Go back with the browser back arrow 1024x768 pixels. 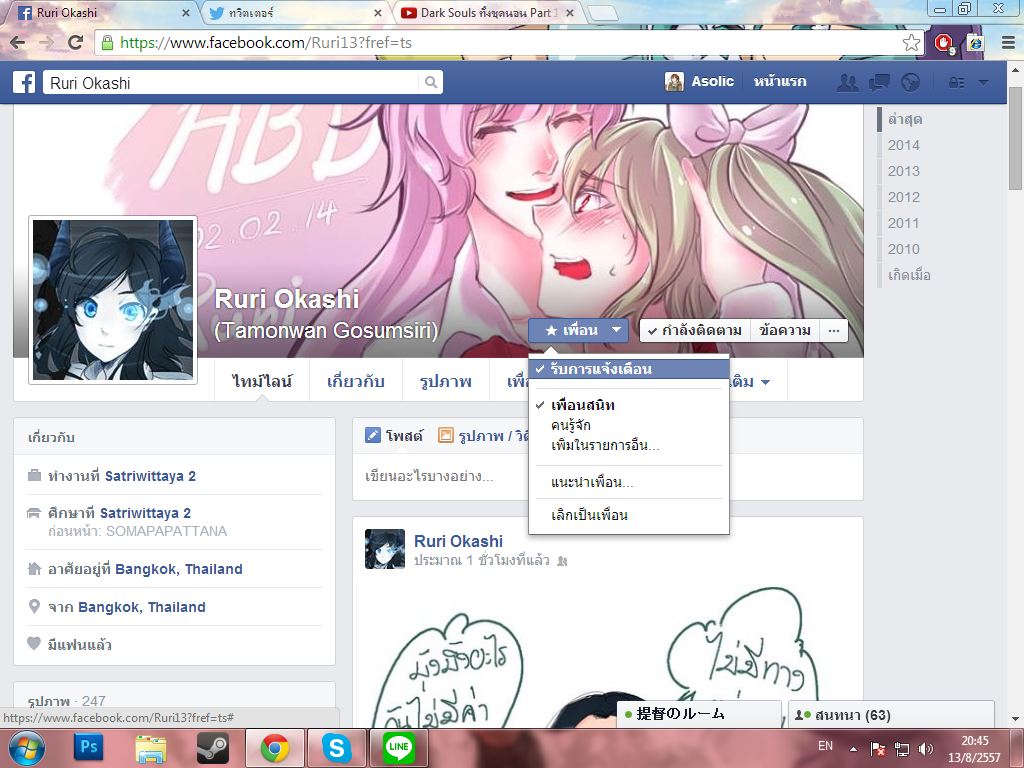(18, 42)
